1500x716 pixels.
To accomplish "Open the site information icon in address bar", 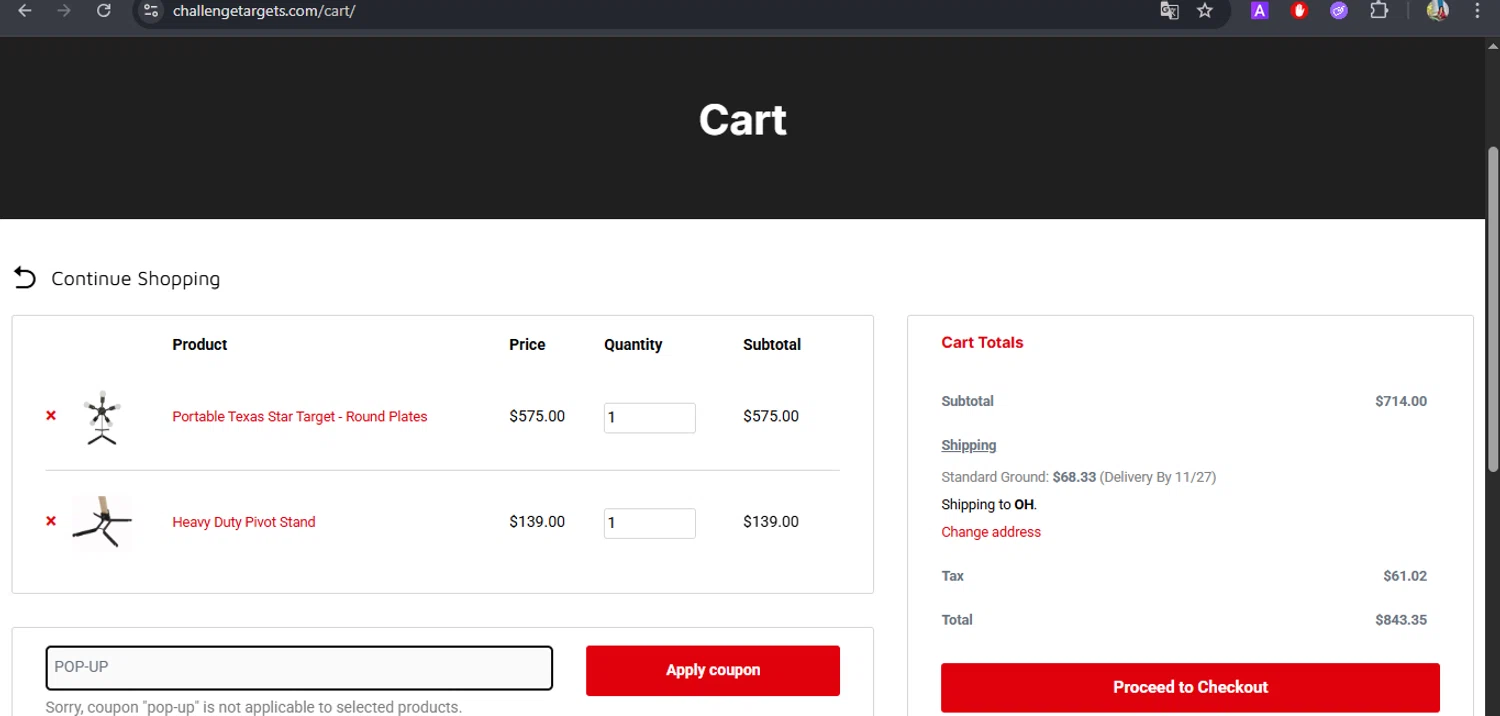I will tap(151, 11).
